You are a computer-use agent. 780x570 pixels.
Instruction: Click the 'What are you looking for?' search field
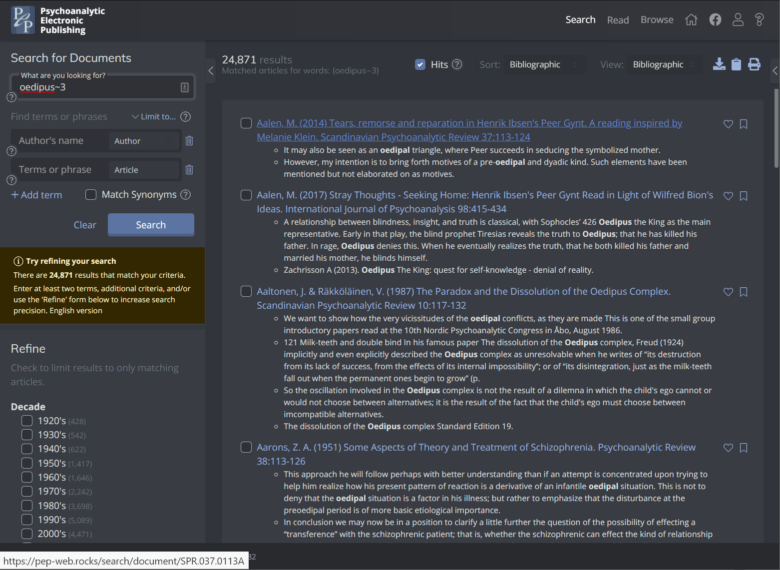pos(95,88)
